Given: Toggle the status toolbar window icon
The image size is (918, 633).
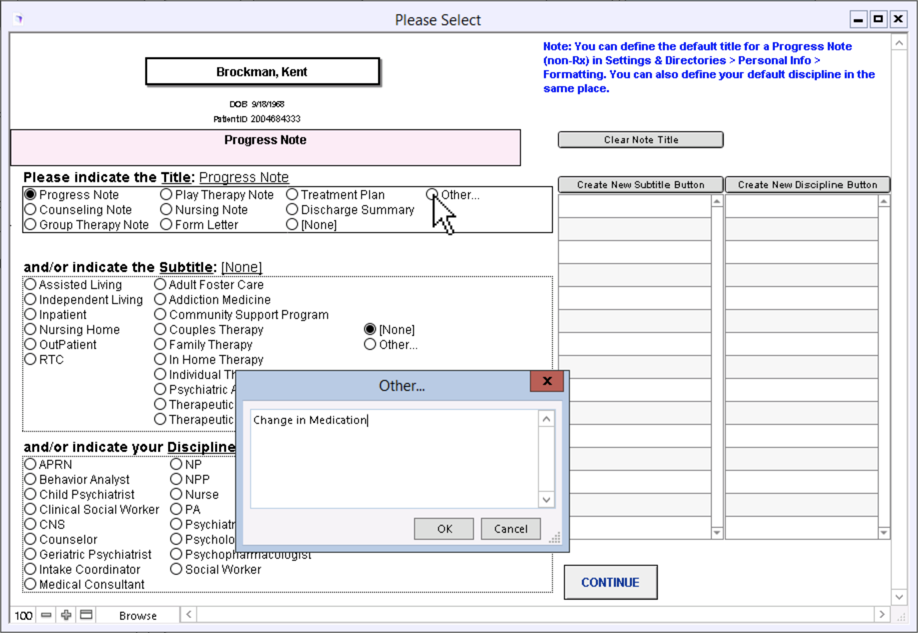Looking at the screenshot, I should pos(86,615).
